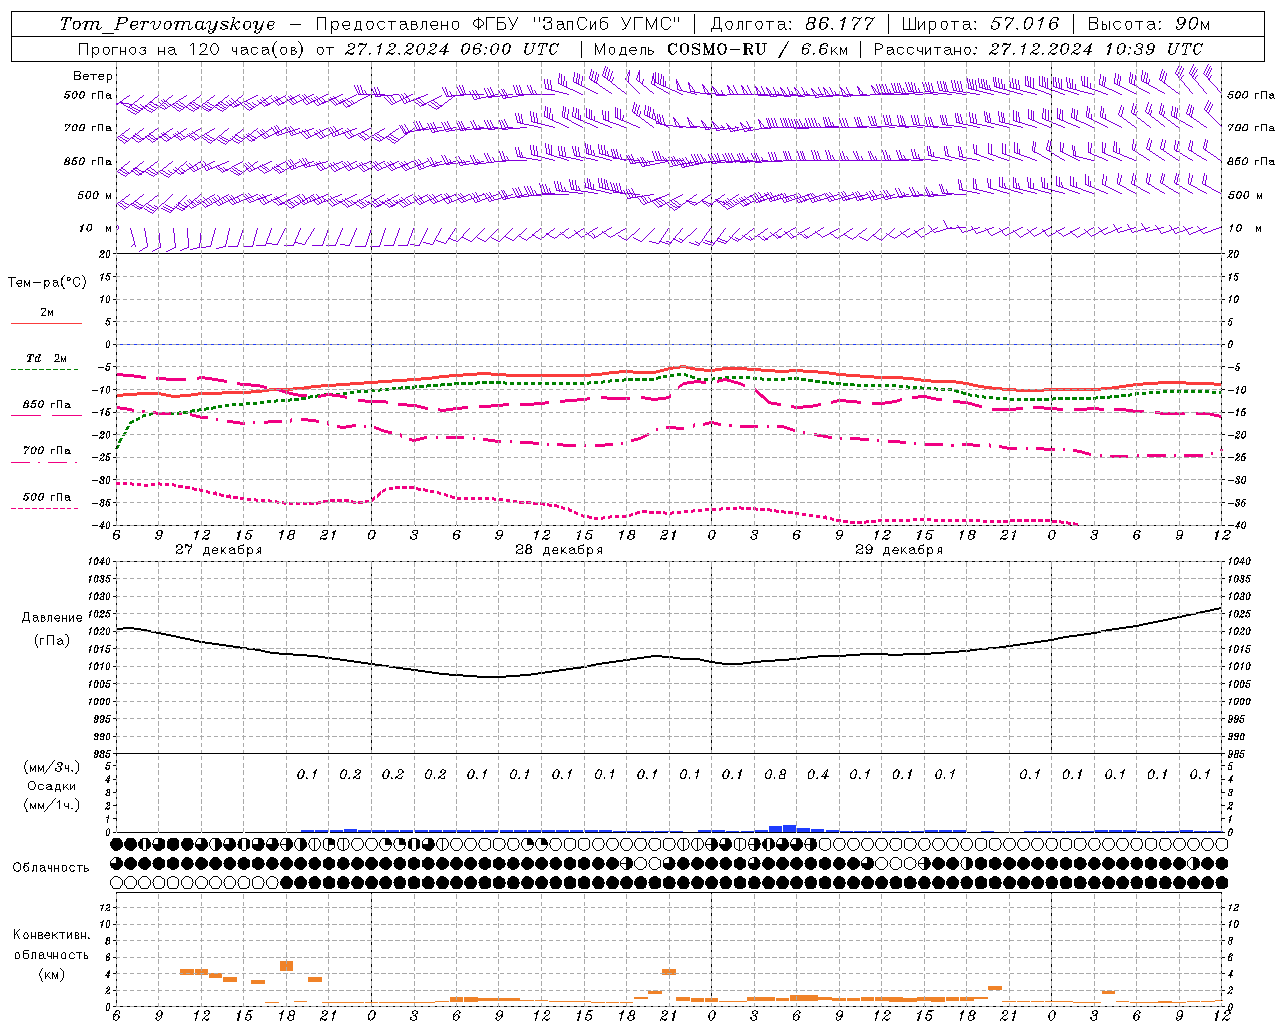Click the 'Конвективн.' convective cloud label
The image size is (1280, 1024).
51,934
